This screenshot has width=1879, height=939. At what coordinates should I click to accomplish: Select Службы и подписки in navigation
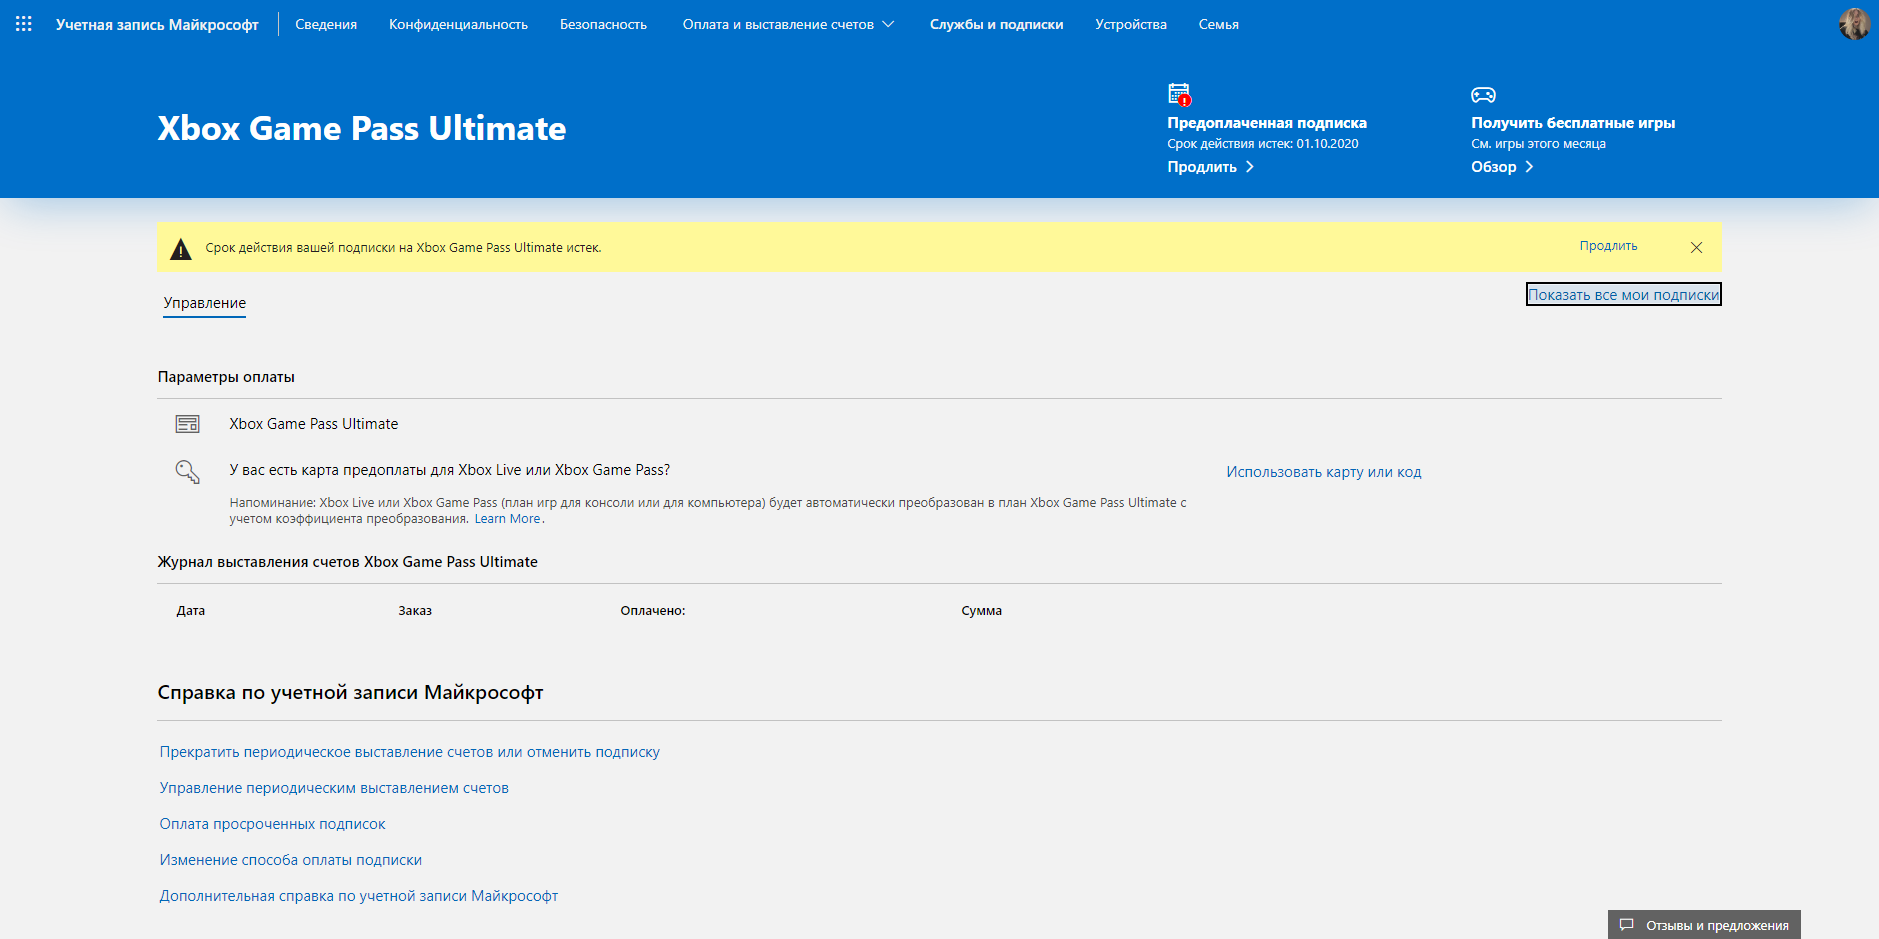click(996, 24)
